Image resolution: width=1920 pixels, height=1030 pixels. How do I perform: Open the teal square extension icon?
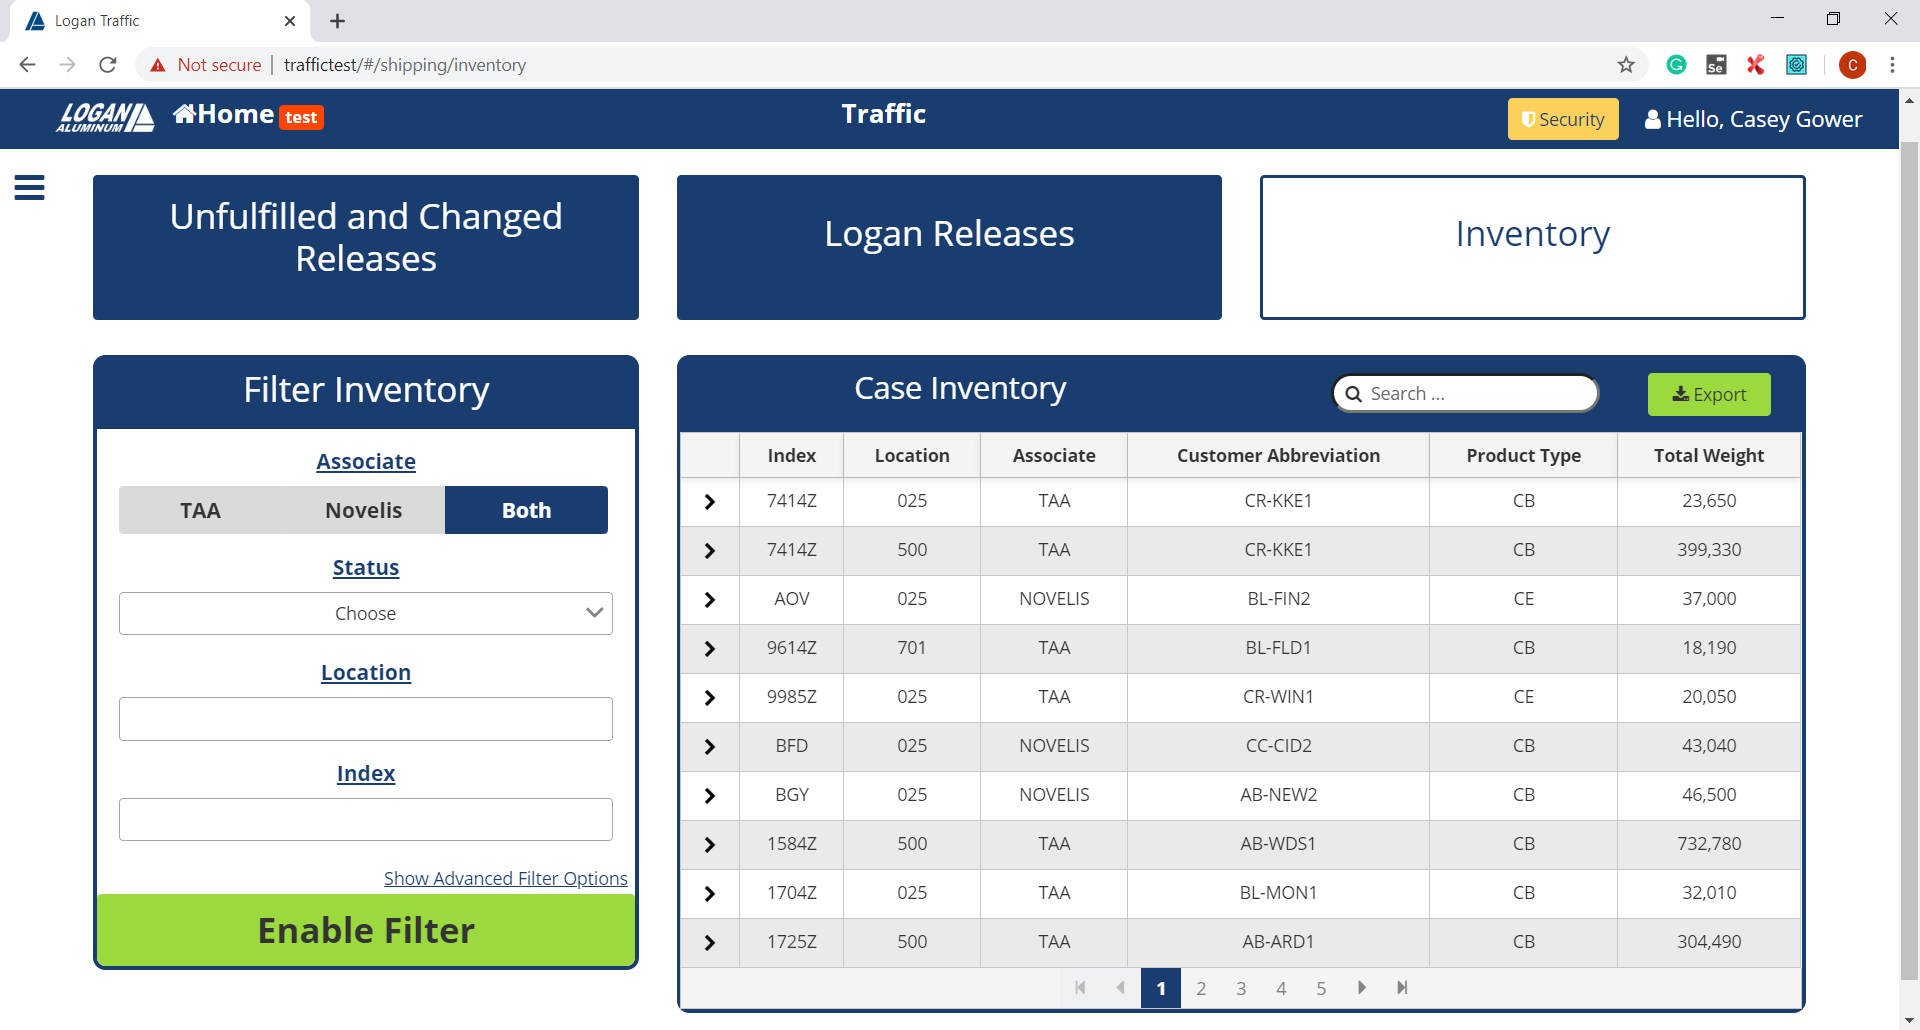[x=1797, y=65]
